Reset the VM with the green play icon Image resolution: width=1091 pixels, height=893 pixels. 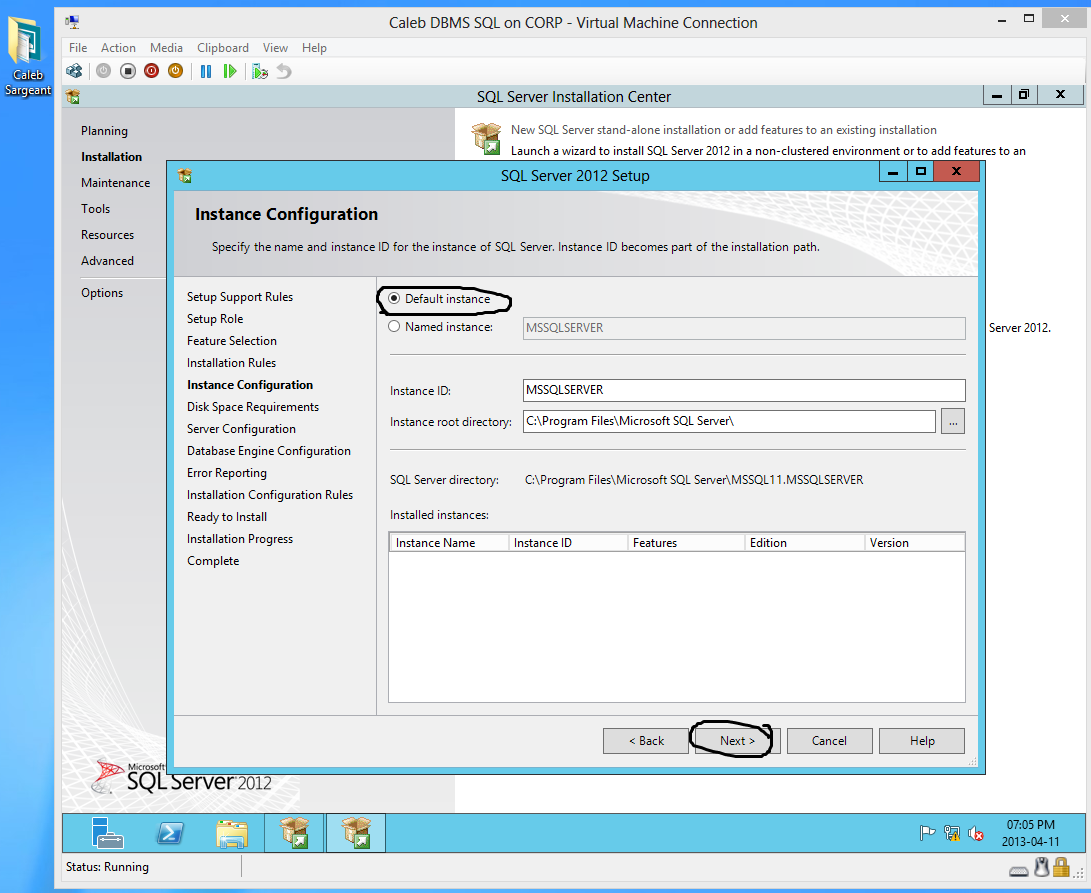click(x=230, y=71)
